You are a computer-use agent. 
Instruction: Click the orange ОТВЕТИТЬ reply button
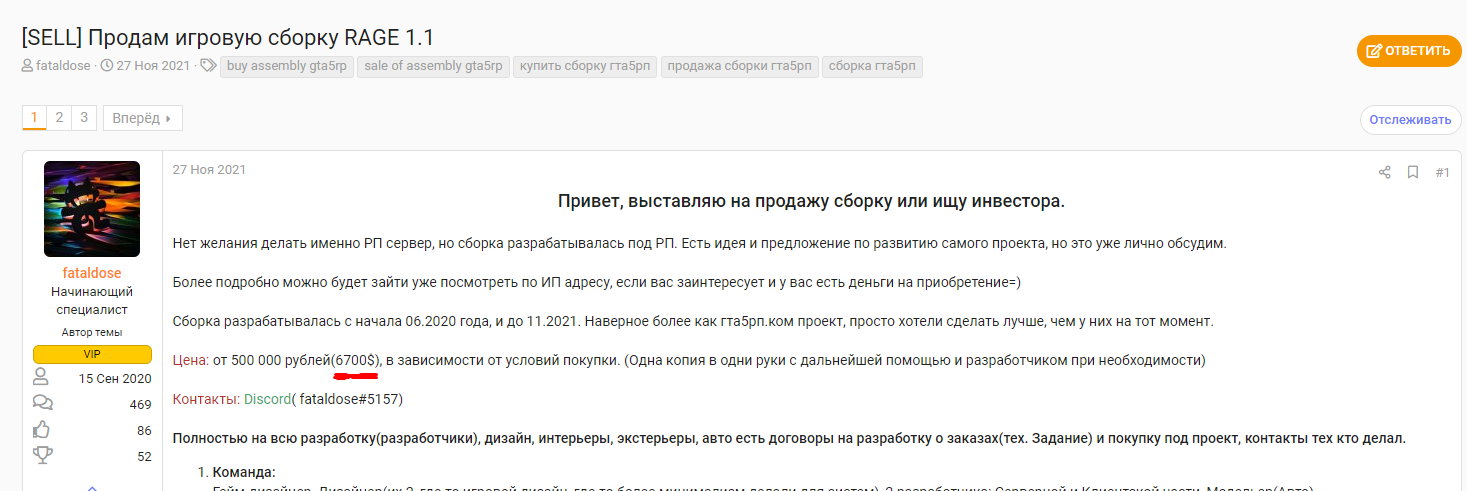click(1409, 51)
